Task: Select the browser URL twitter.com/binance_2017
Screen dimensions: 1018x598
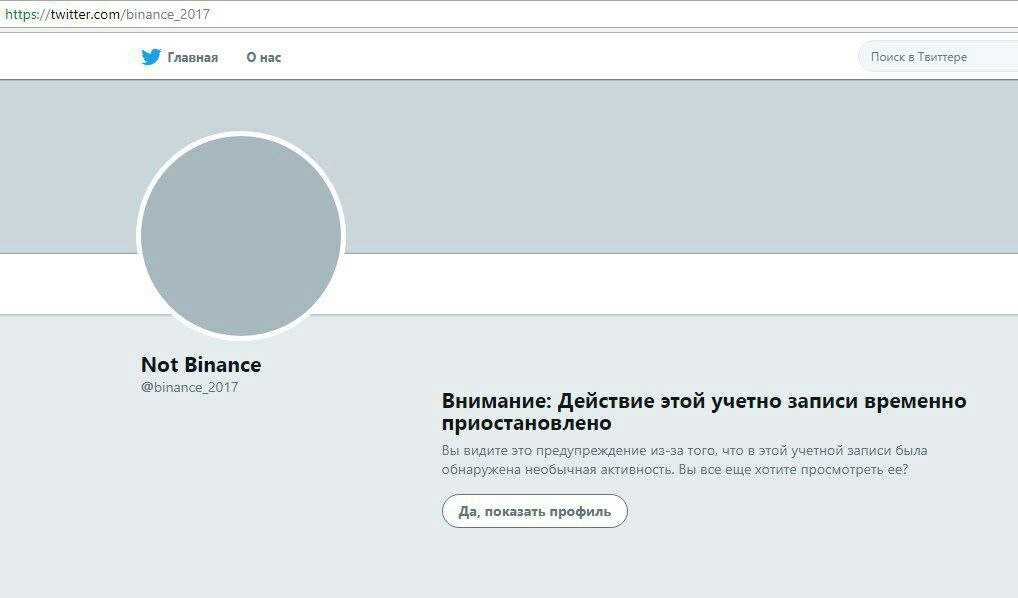Action: click(107, 14)
